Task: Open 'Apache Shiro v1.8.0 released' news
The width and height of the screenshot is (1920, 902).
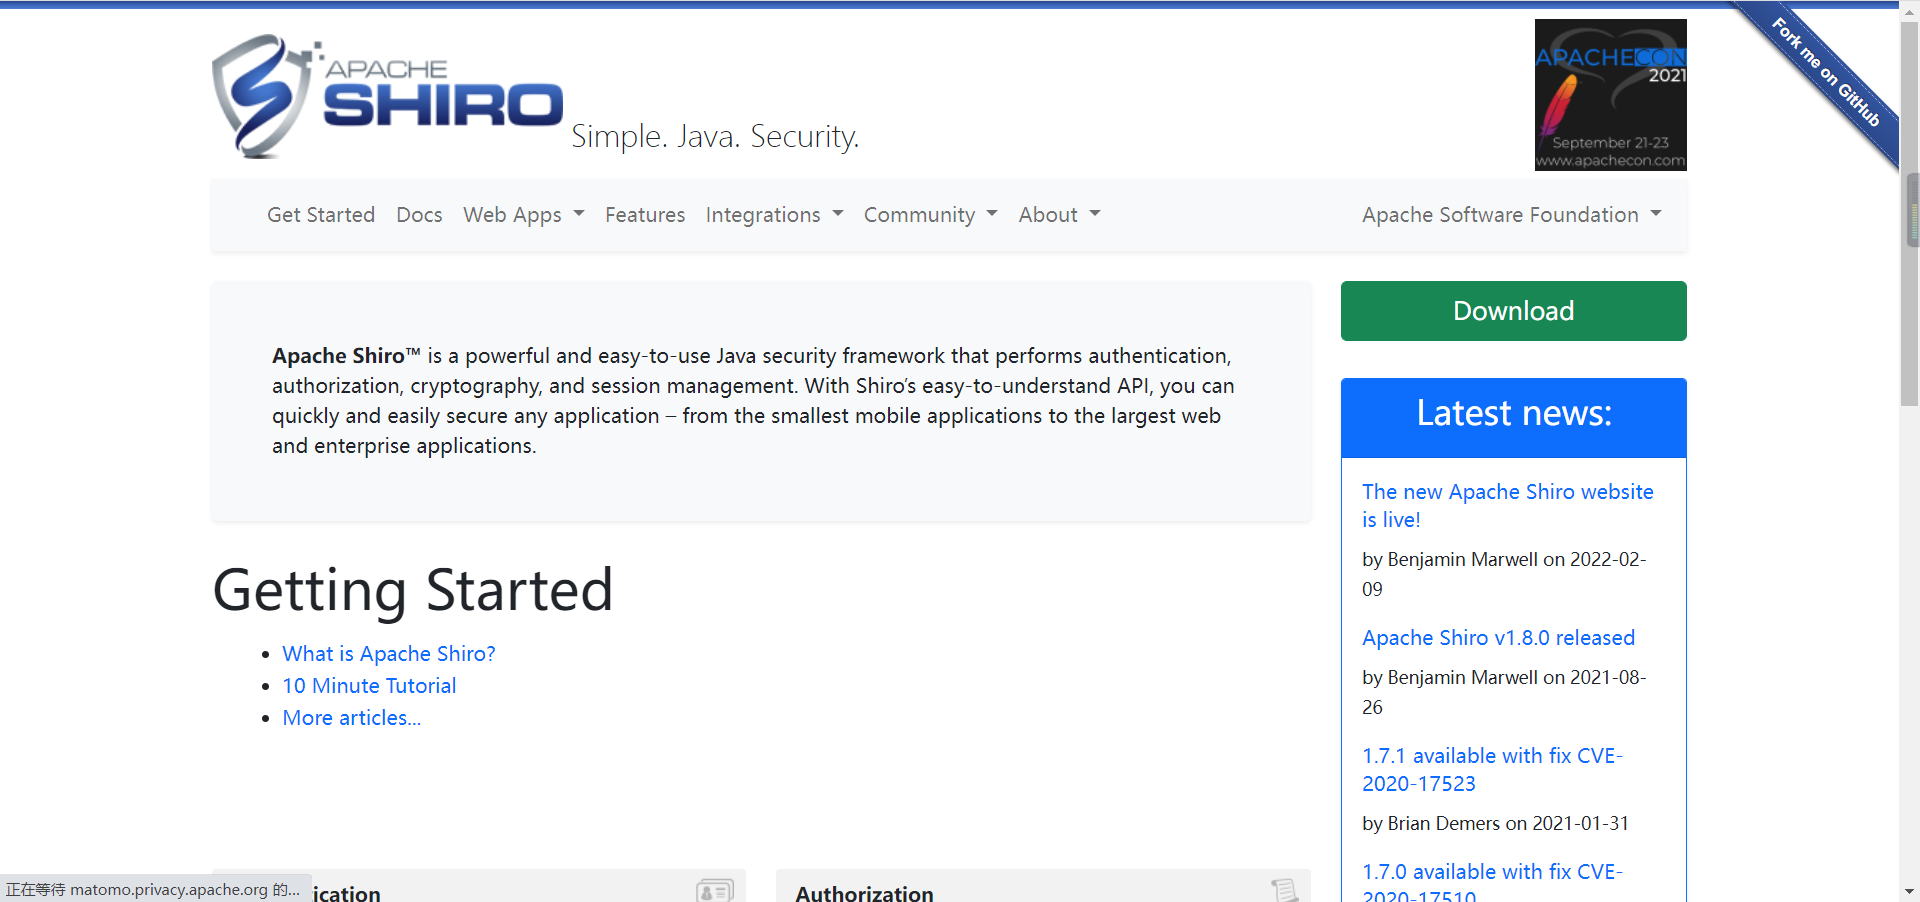Action: click(x=1498, y=638)
